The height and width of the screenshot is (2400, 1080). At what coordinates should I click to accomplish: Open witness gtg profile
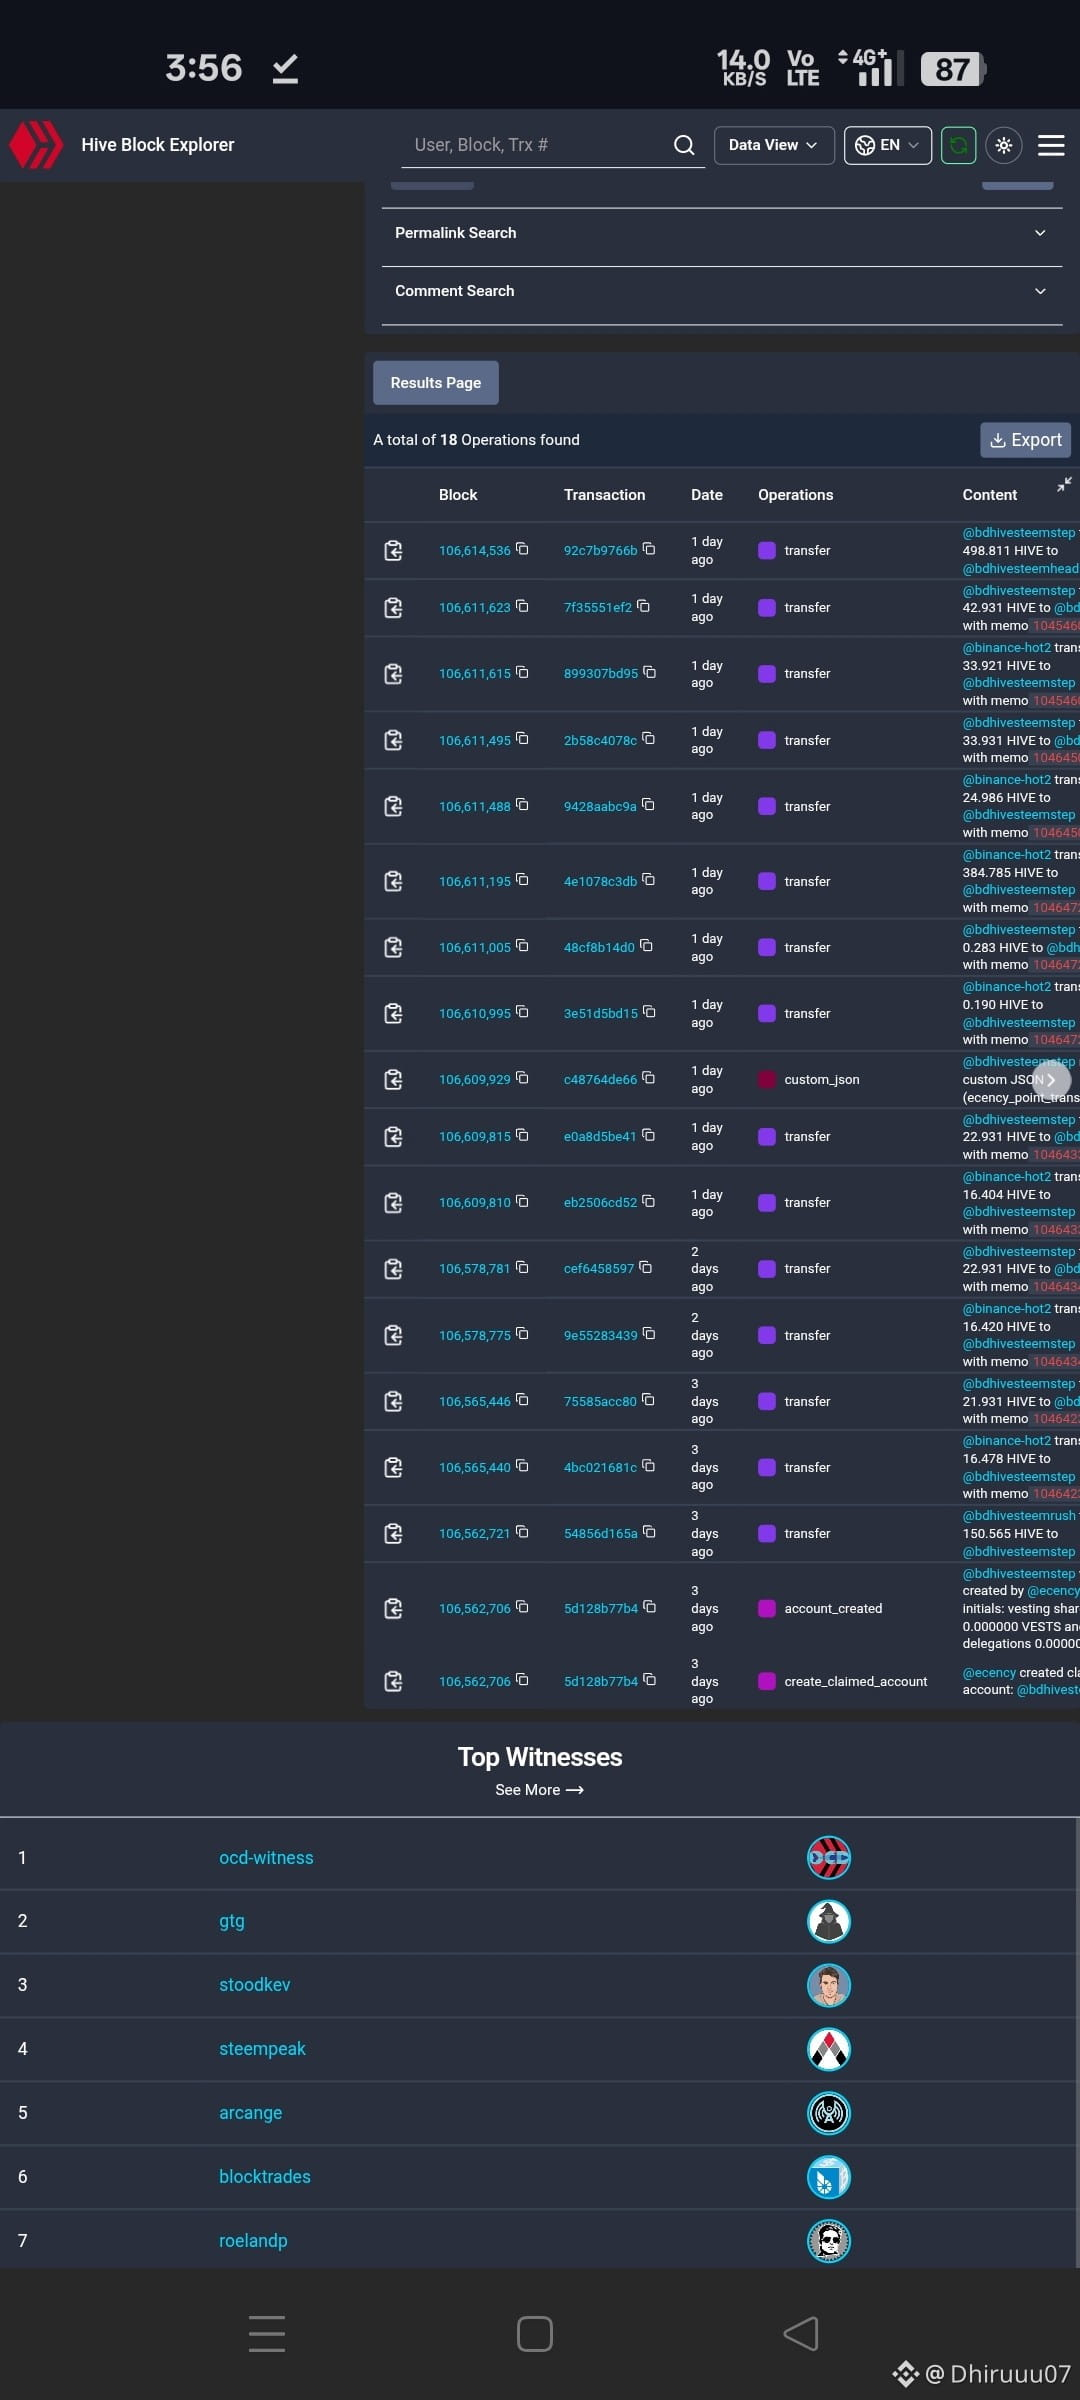[x=232, y=1921]
